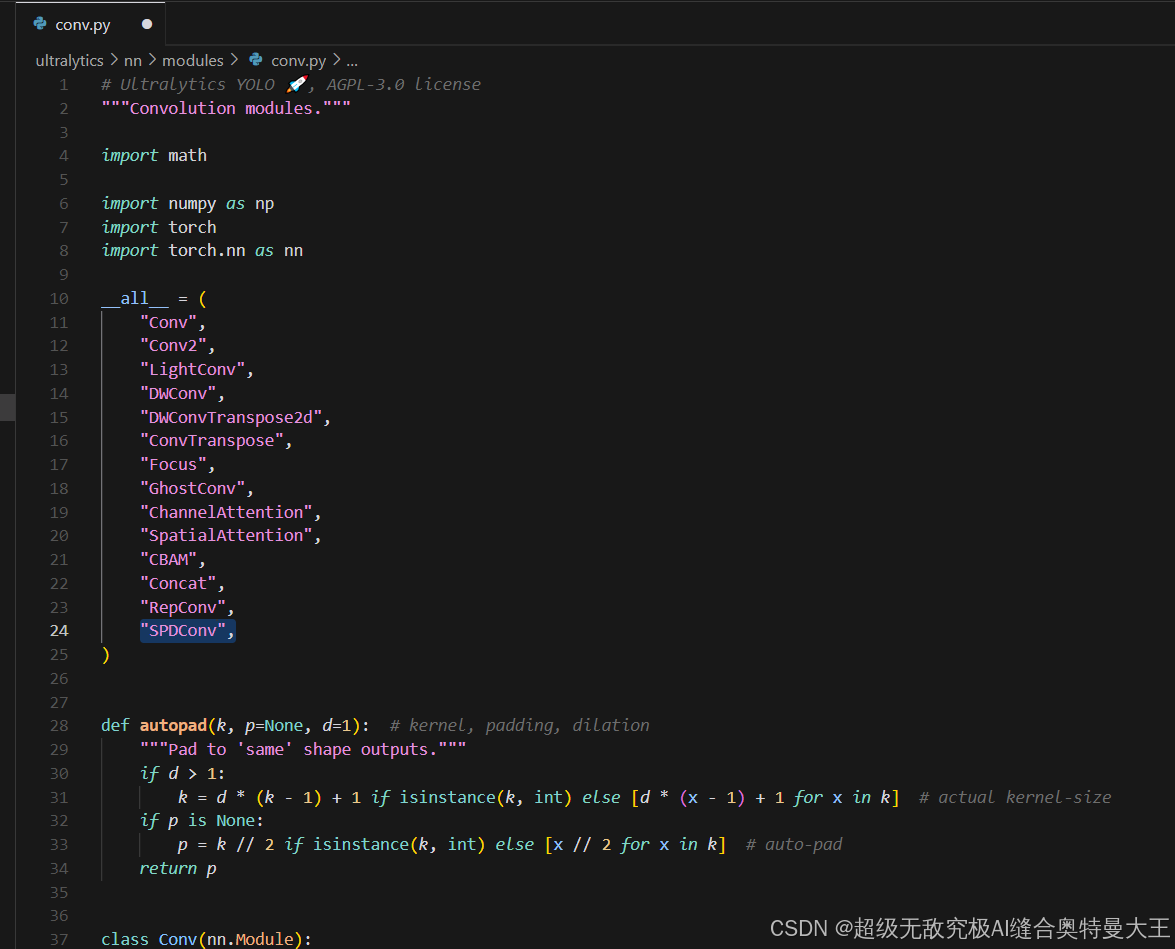This screenshot has width=1175, height=949.
Task: Click the change marker in the left gutter
Action: point(8,407)
